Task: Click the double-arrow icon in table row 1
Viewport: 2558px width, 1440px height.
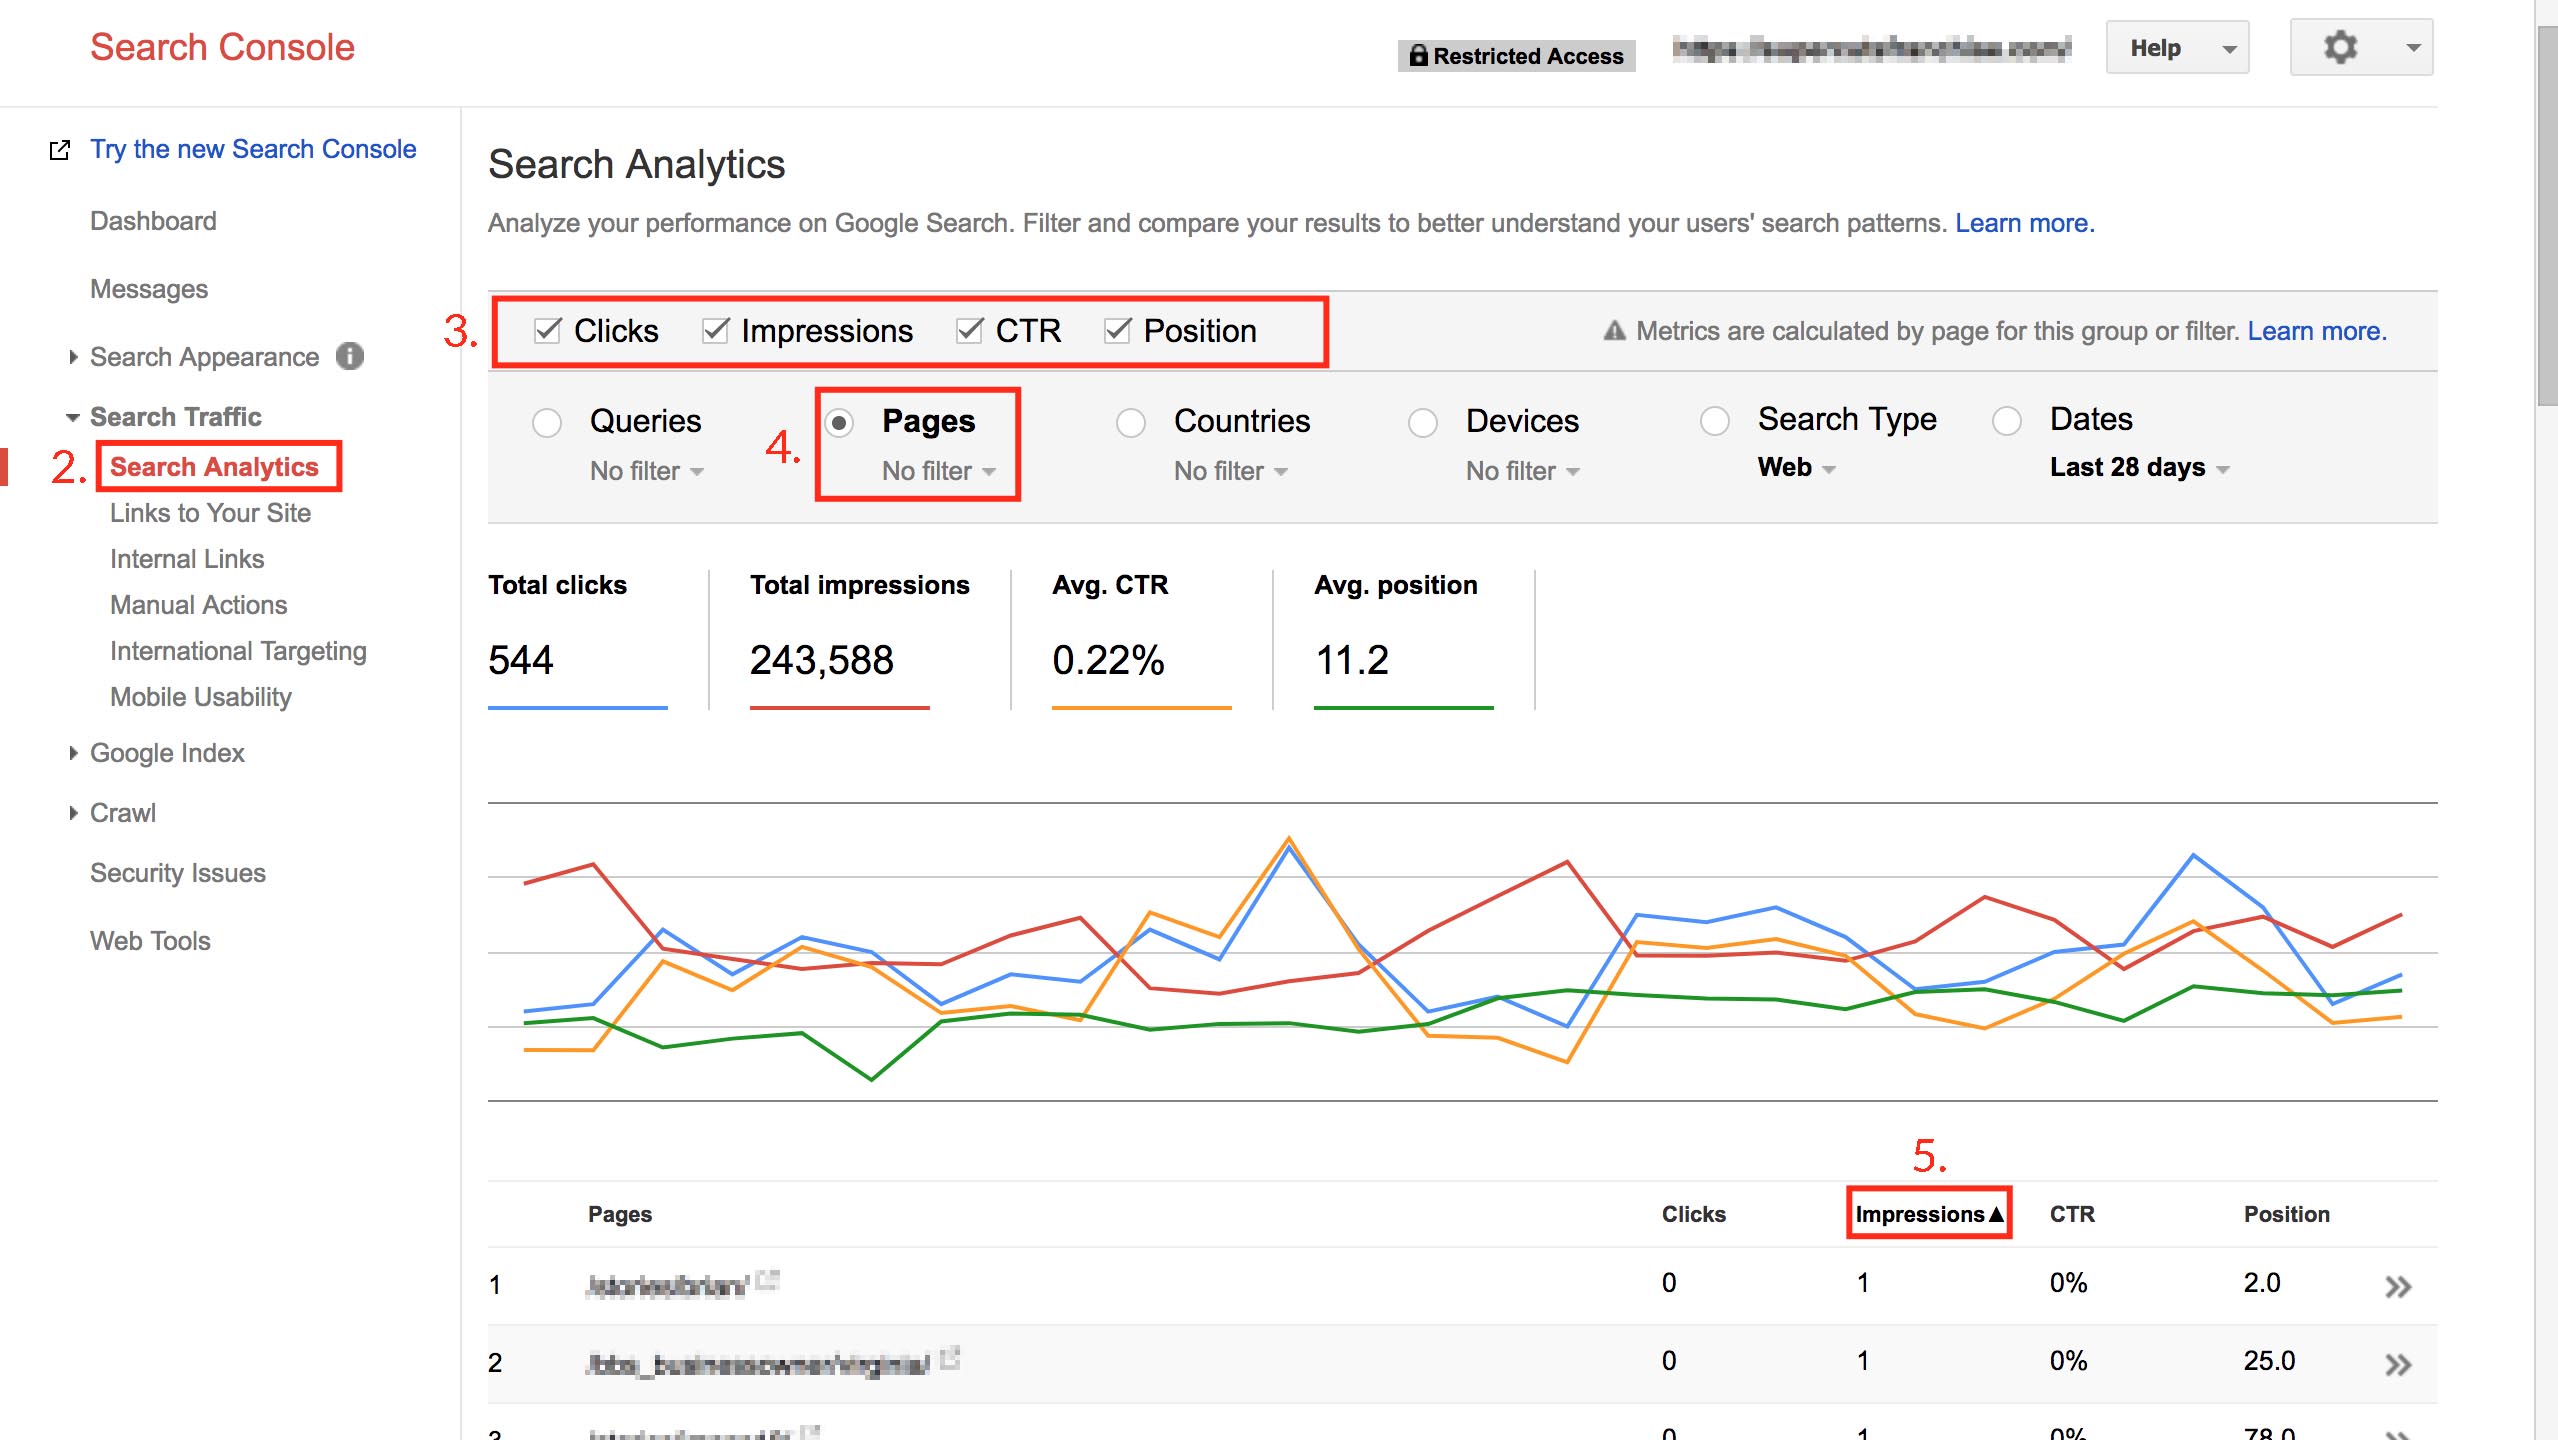Action: click(x=2398, y=1286)
